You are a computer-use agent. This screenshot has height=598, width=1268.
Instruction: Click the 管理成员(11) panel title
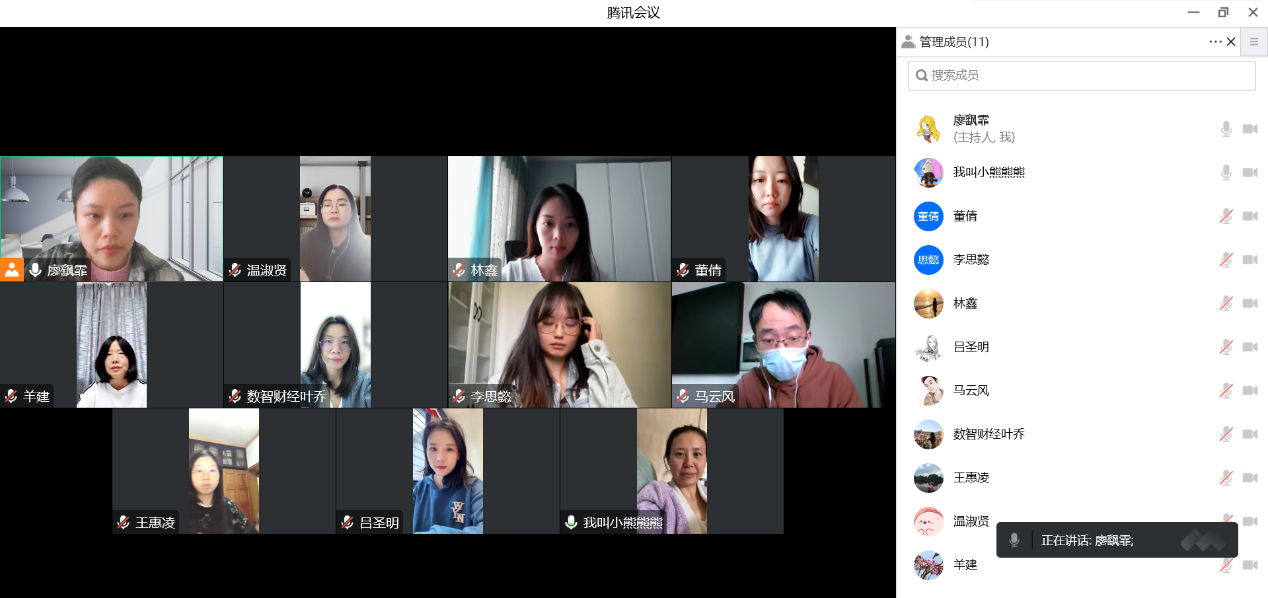point(953,42)
